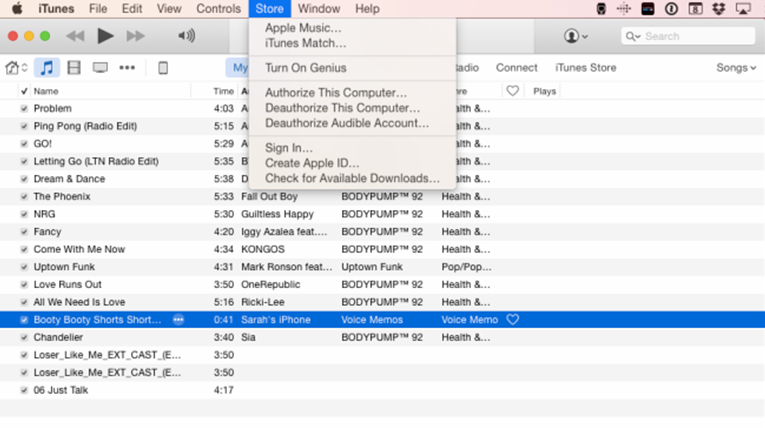Screen dimensions: 765x428
Task: Select Check for Available Downloads…
Action: pyautogui.click(x=352, y=178)
